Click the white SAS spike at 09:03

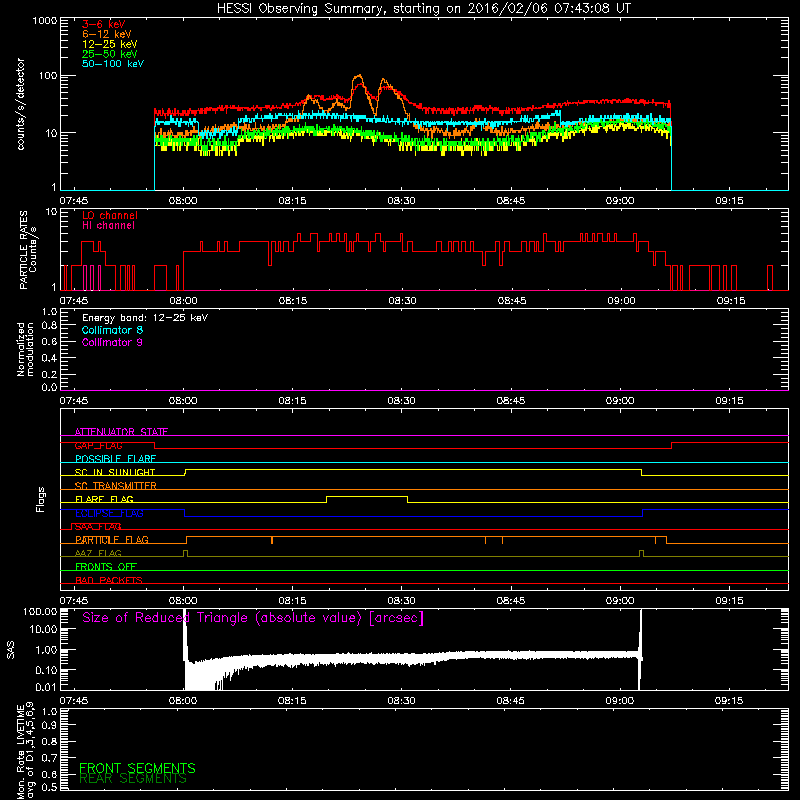(x=640, y=649)
